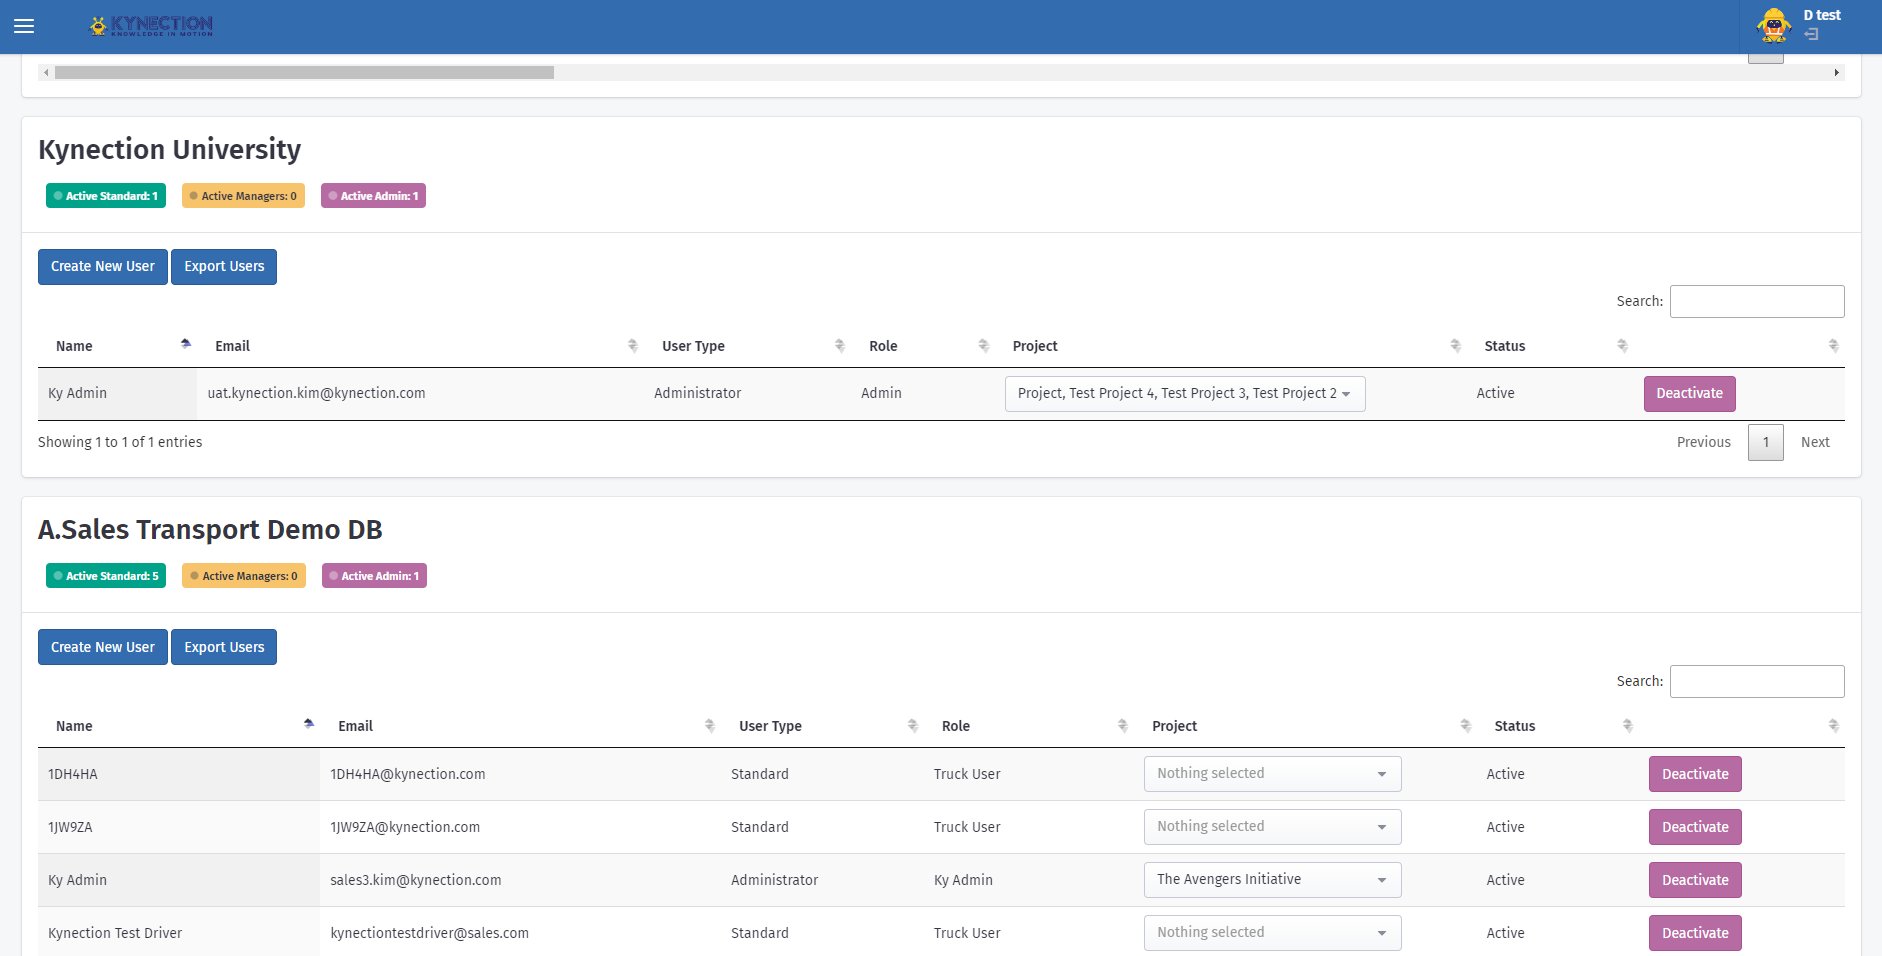The width and height of the screenshot is (1882, 956).
Task: Click Create New User in A.Sales Transport Demo DB
Action: [103, 647]
